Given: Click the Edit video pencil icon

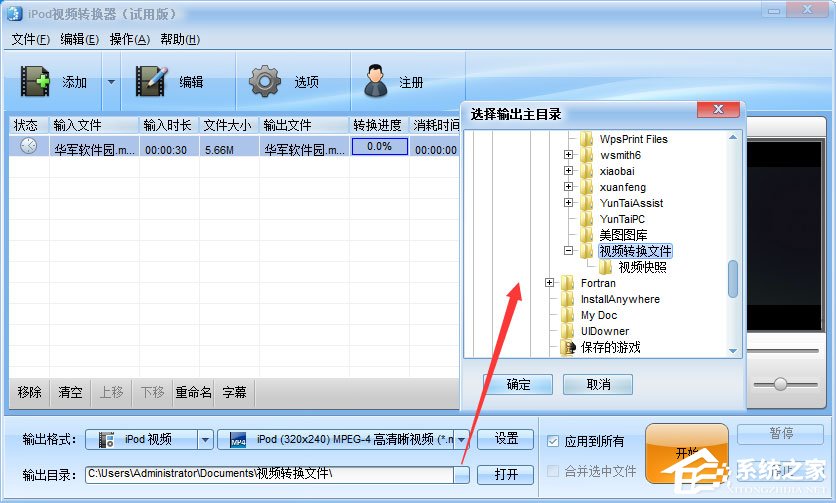Looking at the screenshot, I should (151, 81).
